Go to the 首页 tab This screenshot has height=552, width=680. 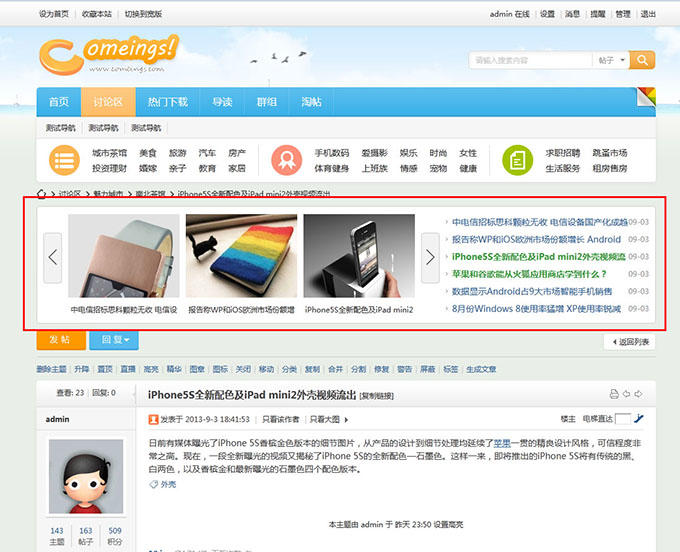(x=59, y=102)
